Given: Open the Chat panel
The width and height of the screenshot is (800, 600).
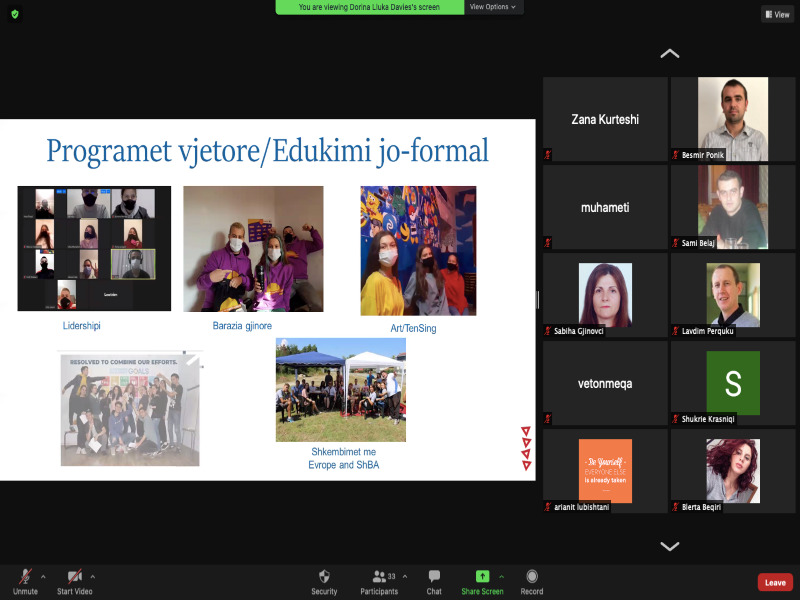Looking at the screenshot, I should point(434,577).
